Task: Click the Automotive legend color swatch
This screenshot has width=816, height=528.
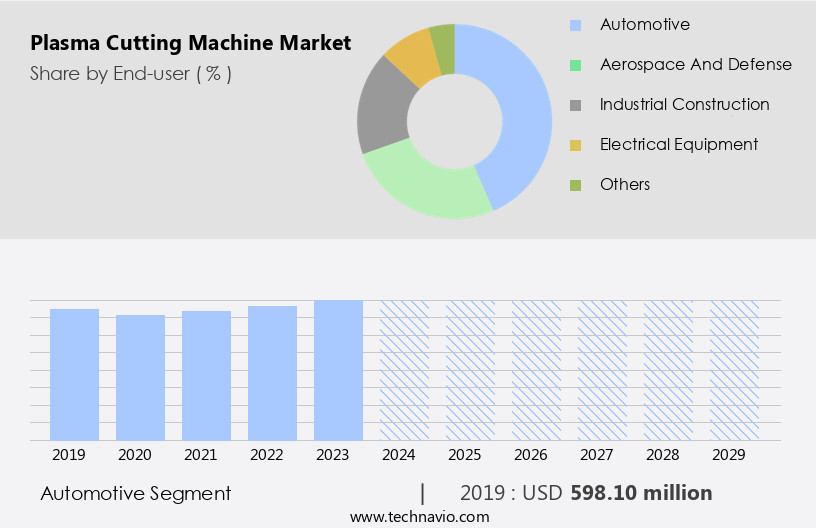Action: [x=575, y=25]
